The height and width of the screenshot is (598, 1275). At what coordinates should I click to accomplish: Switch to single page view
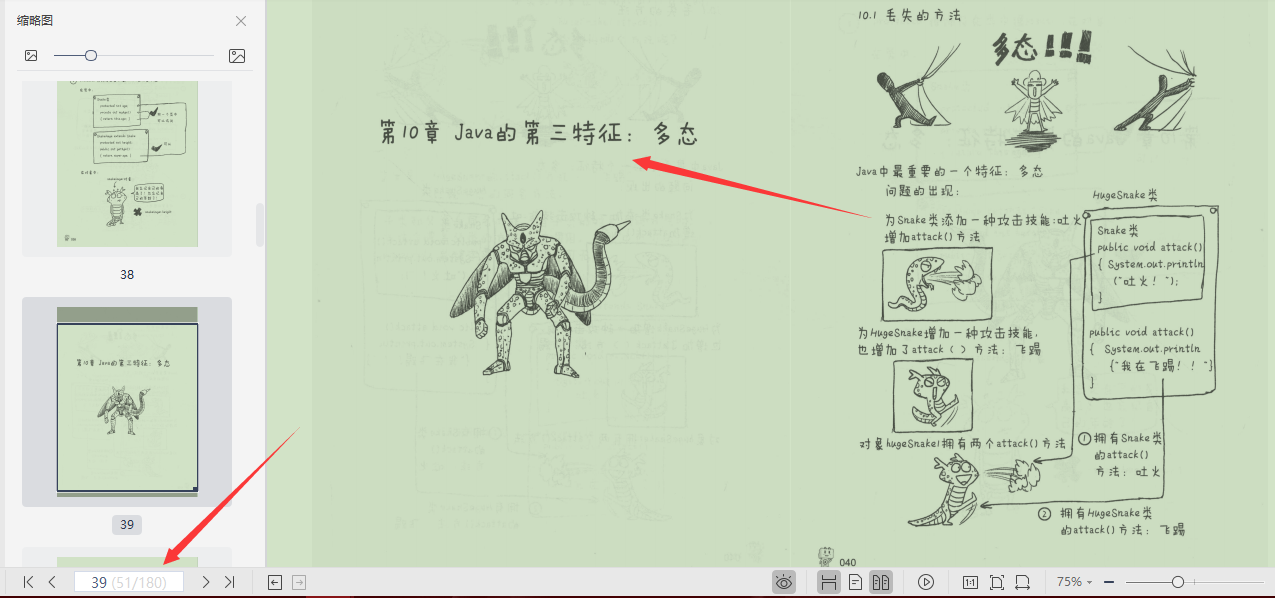855,582
